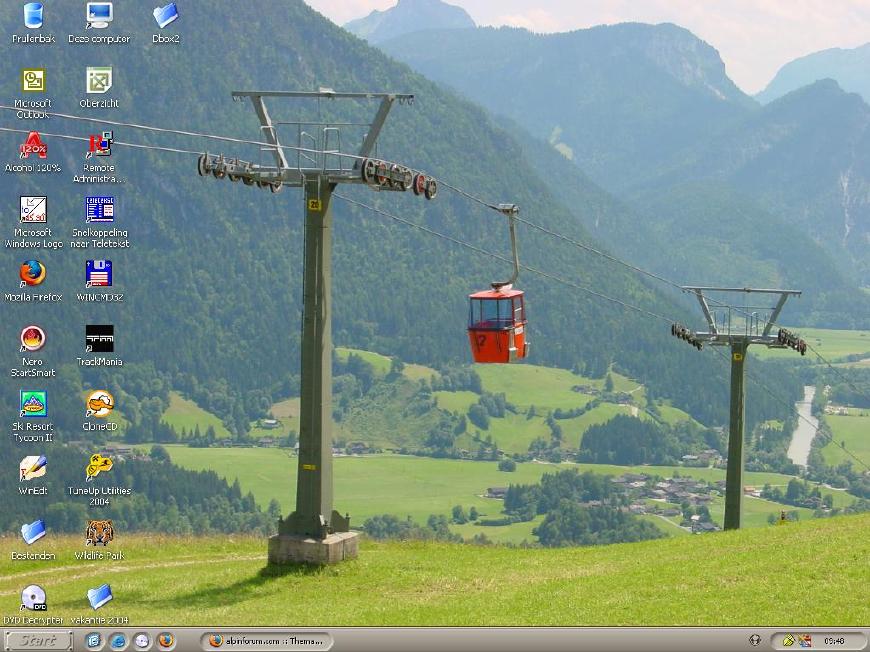Start the TrackMania game shortcut
The height and width of the screenshot is (652, 870).
[99, 339]
